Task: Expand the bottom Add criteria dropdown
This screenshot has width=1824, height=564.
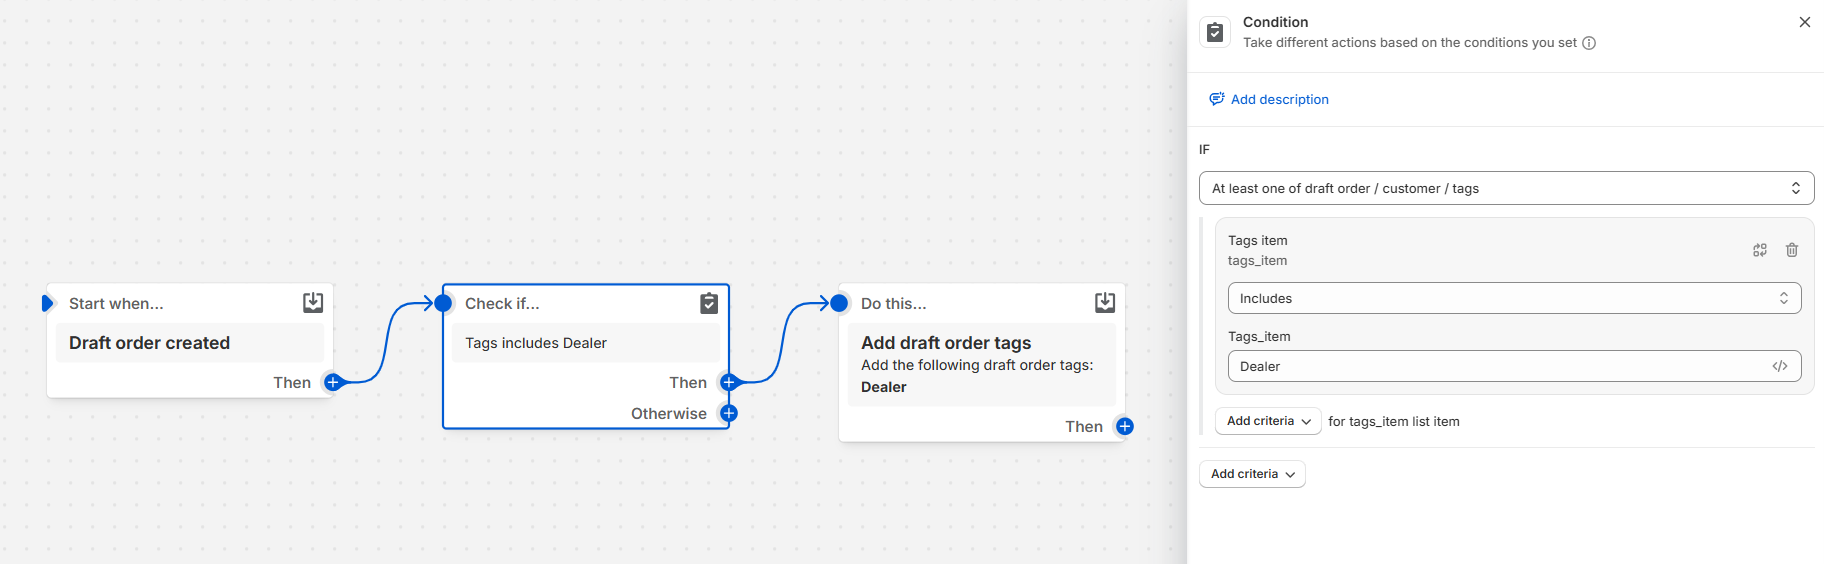Action: tap(1252, 474)
